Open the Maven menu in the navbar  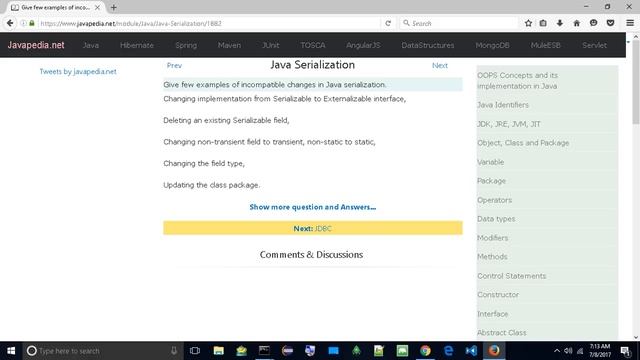229,45
